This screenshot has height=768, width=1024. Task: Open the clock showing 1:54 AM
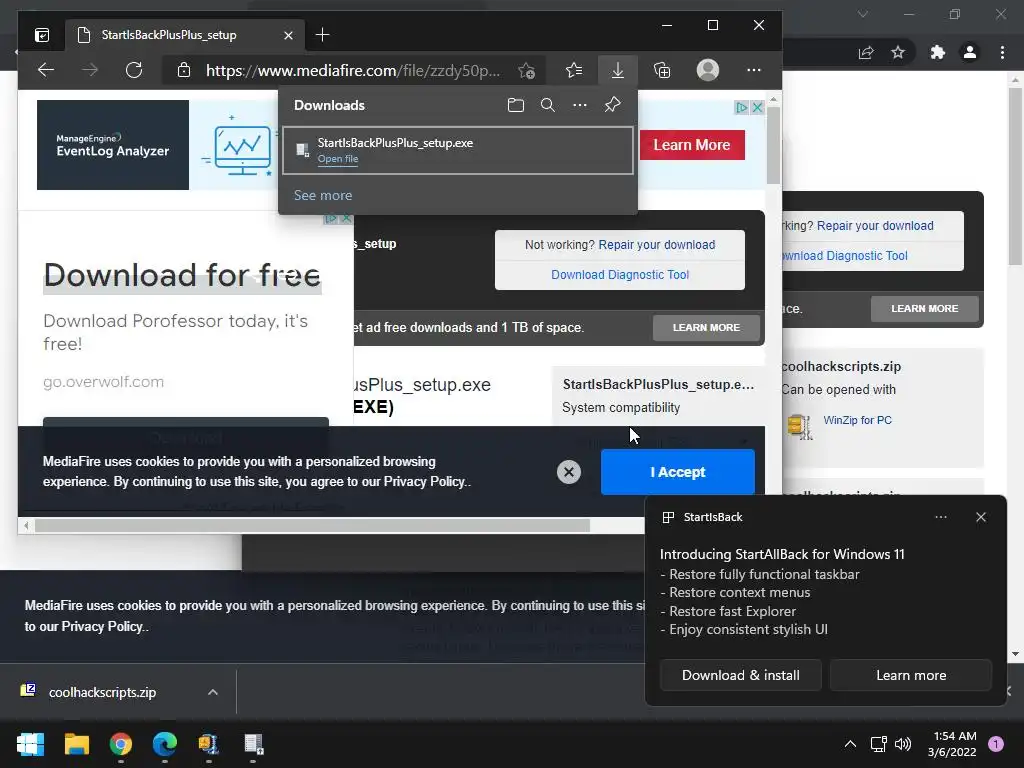(x=952, y=744)
